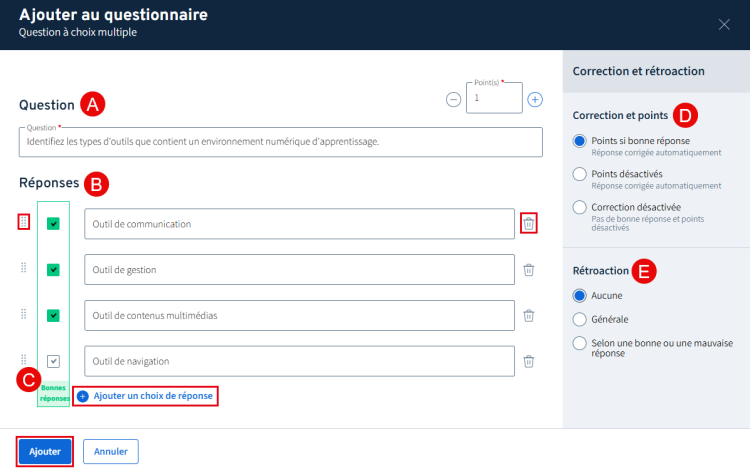Delete the 'Outil de communication' answer
The image size is (750, 476).
(528, 223)
